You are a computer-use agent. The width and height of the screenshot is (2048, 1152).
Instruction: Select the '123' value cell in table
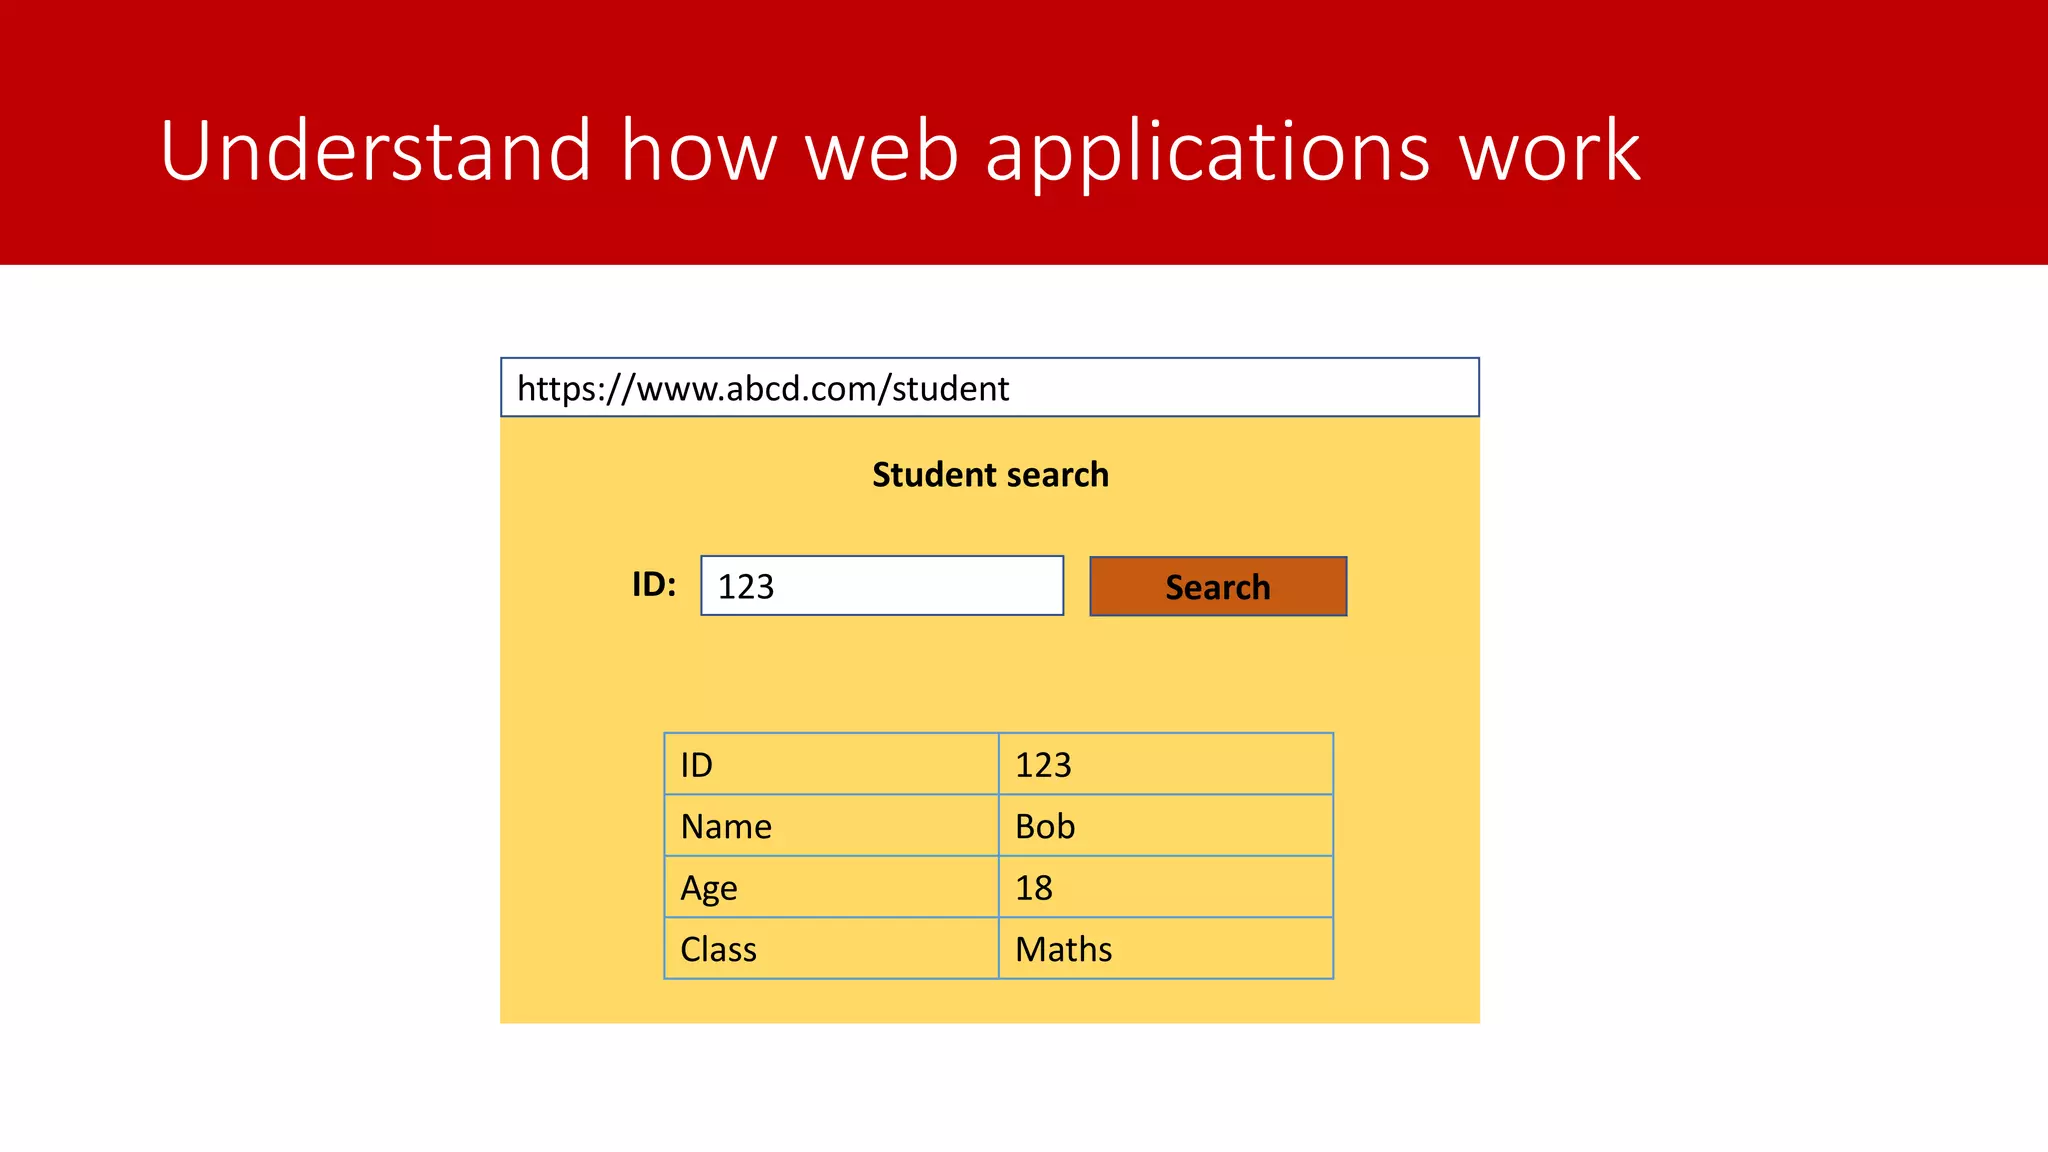coord(1166,764)
